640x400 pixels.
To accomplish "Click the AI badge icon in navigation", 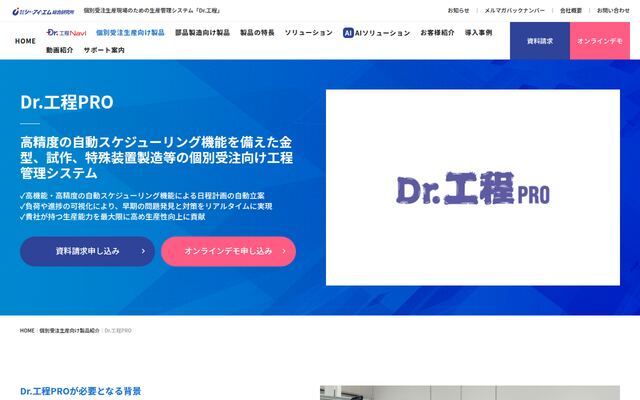I will 348,33.
